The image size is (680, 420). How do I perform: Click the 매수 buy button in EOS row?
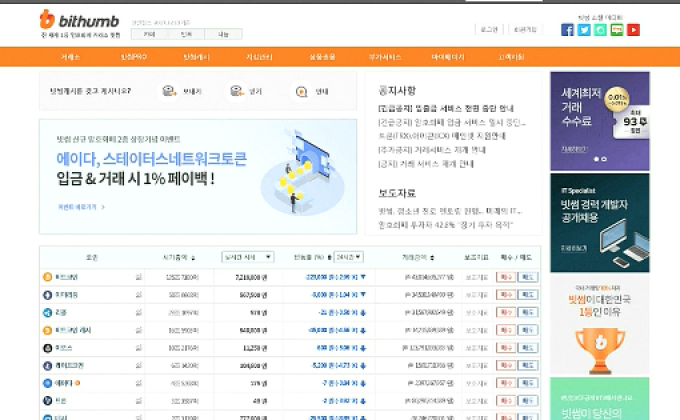click(x=506, y=348)
